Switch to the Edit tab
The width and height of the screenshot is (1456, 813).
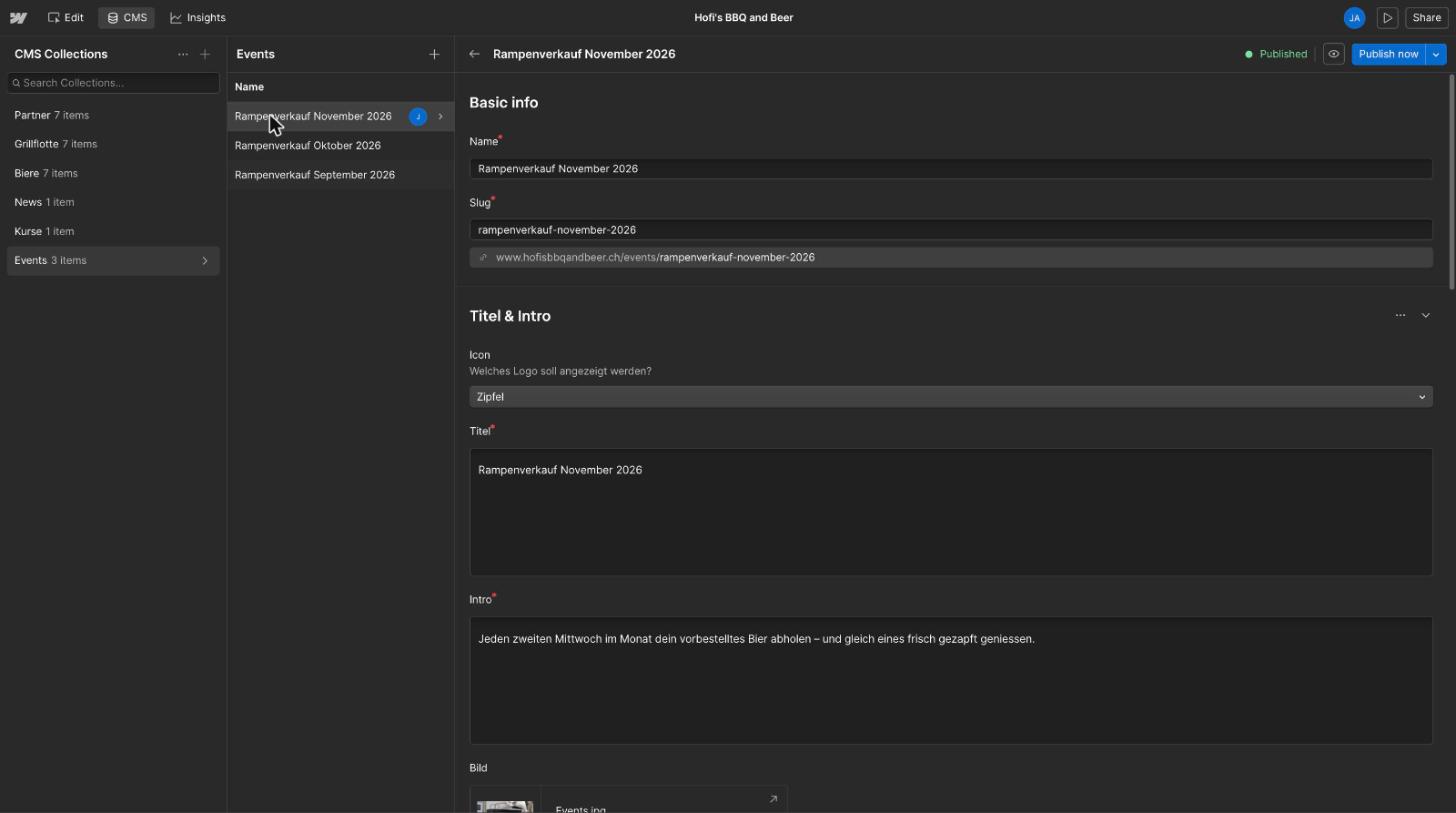pyautogui.click(x=66, y=18)
